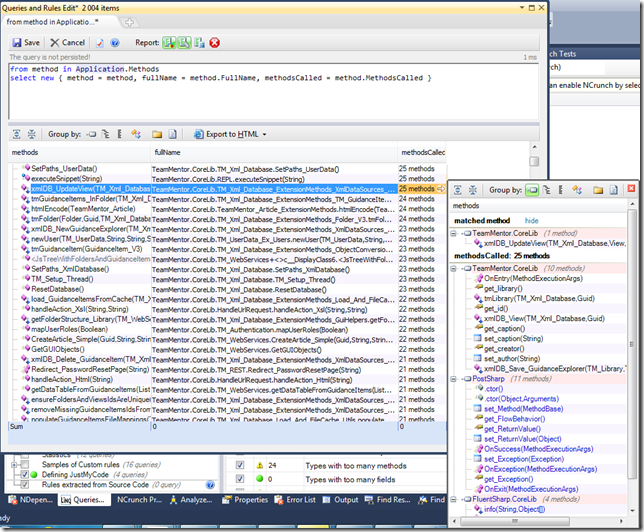644x532 pixels.
Task: Collapse the FluentSharp.CoreLib tree node
Action: pyautogui.click(x=455, y=501)
